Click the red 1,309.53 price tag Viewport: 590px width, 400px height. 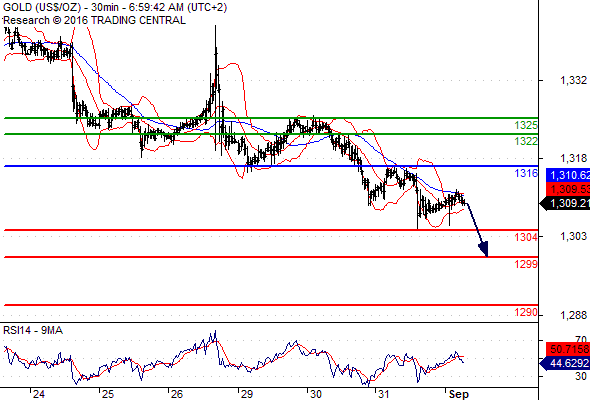568,189
